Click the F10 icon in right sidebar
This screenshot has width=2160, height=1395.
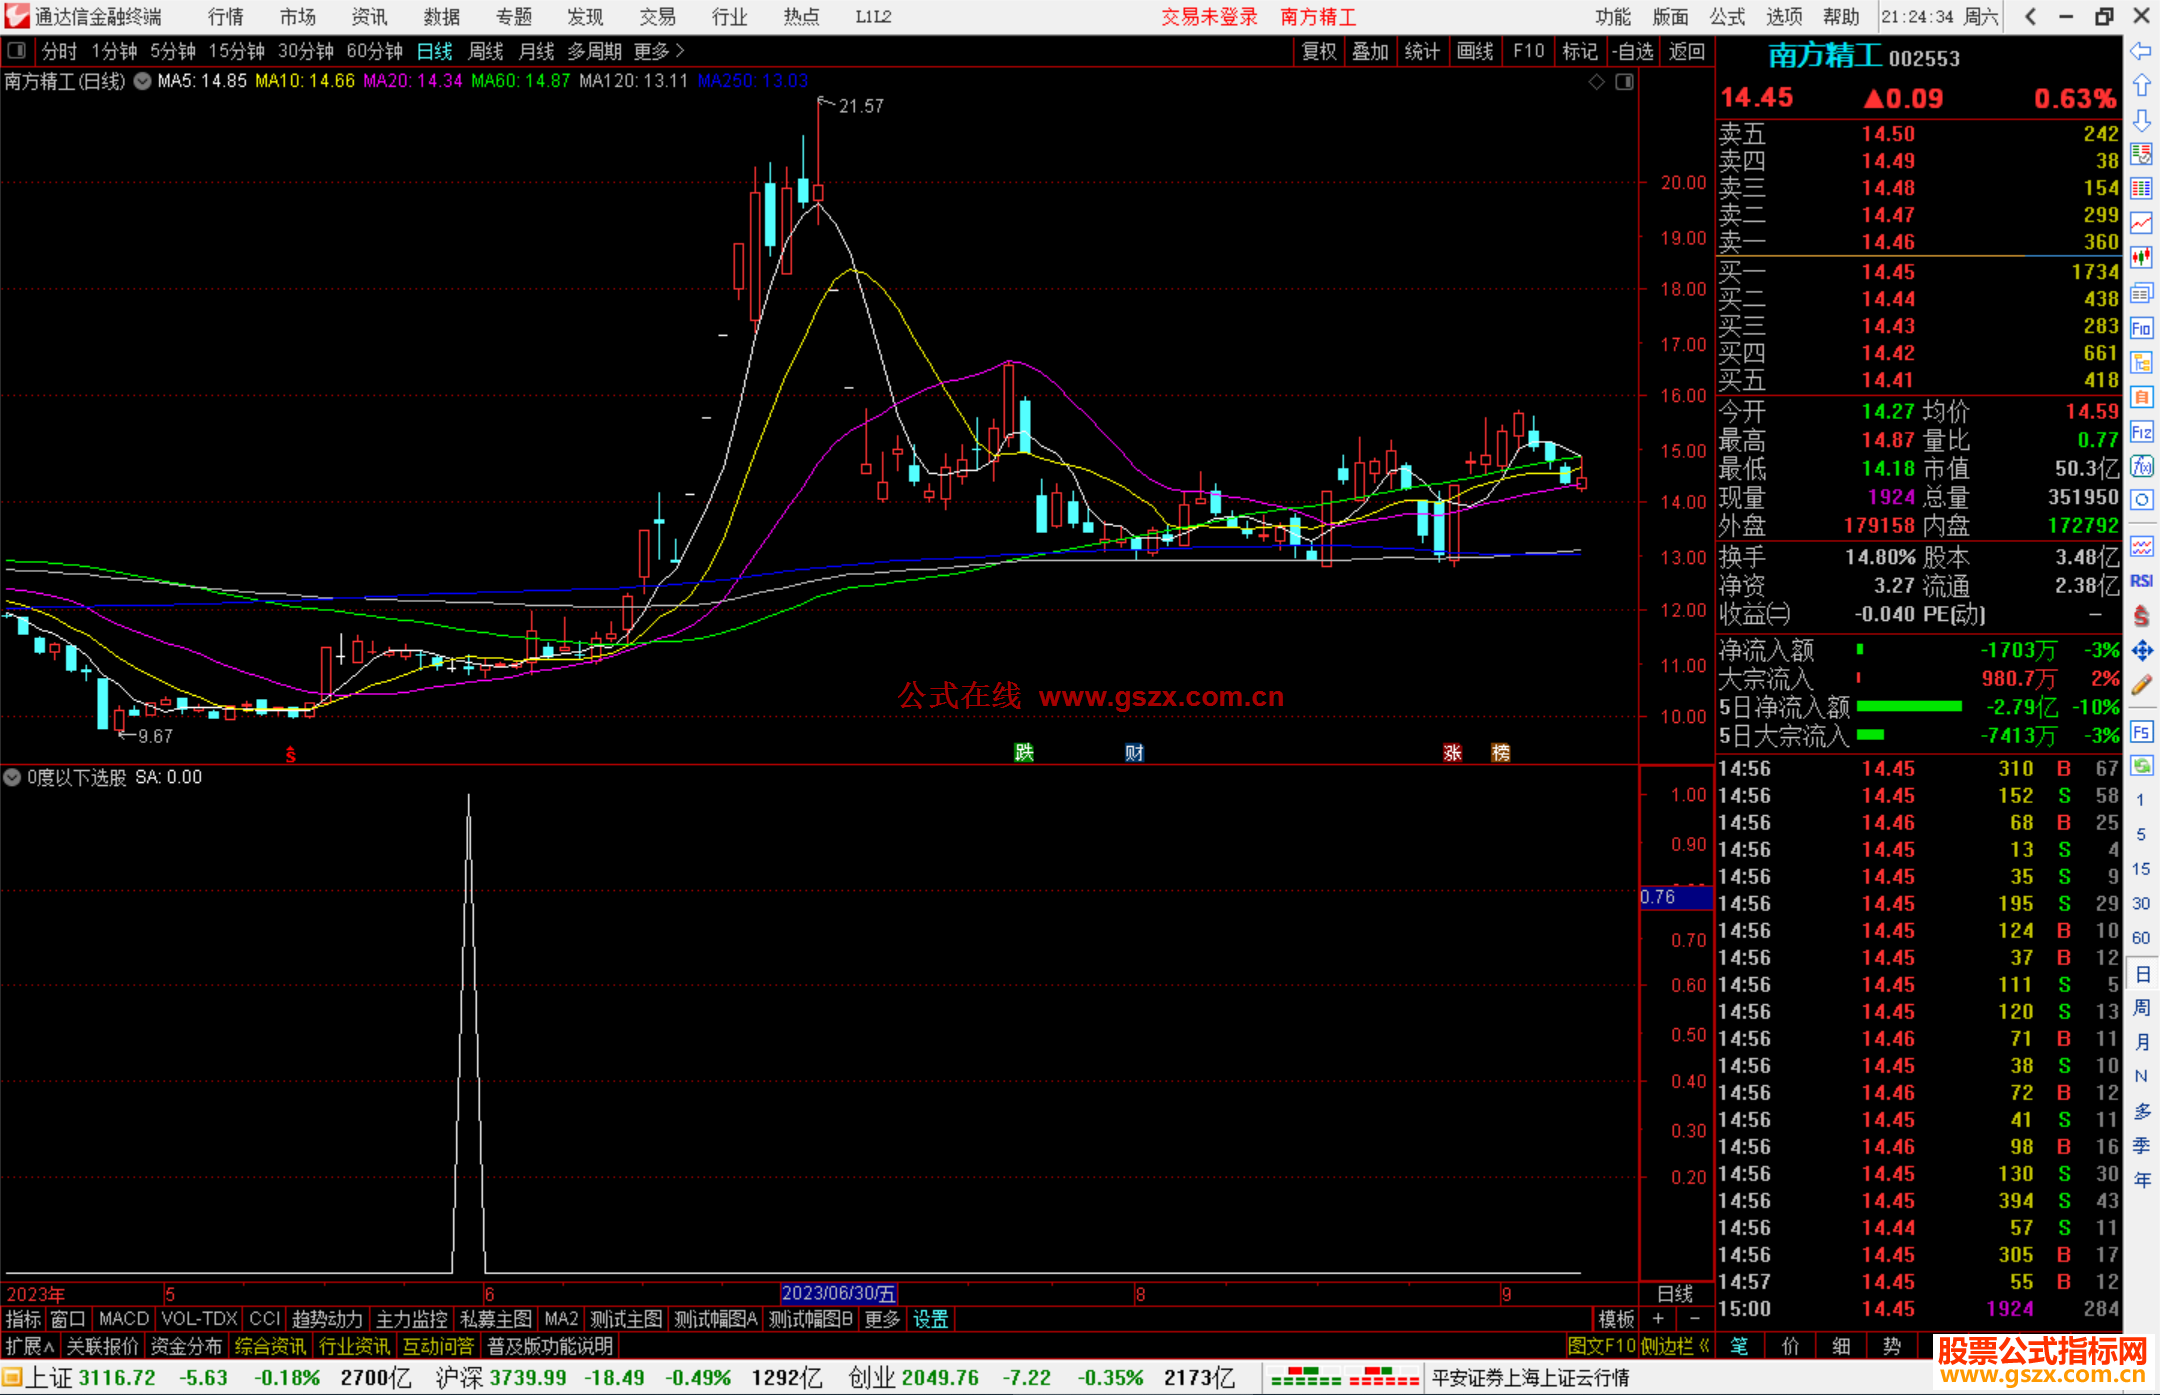2141,328
